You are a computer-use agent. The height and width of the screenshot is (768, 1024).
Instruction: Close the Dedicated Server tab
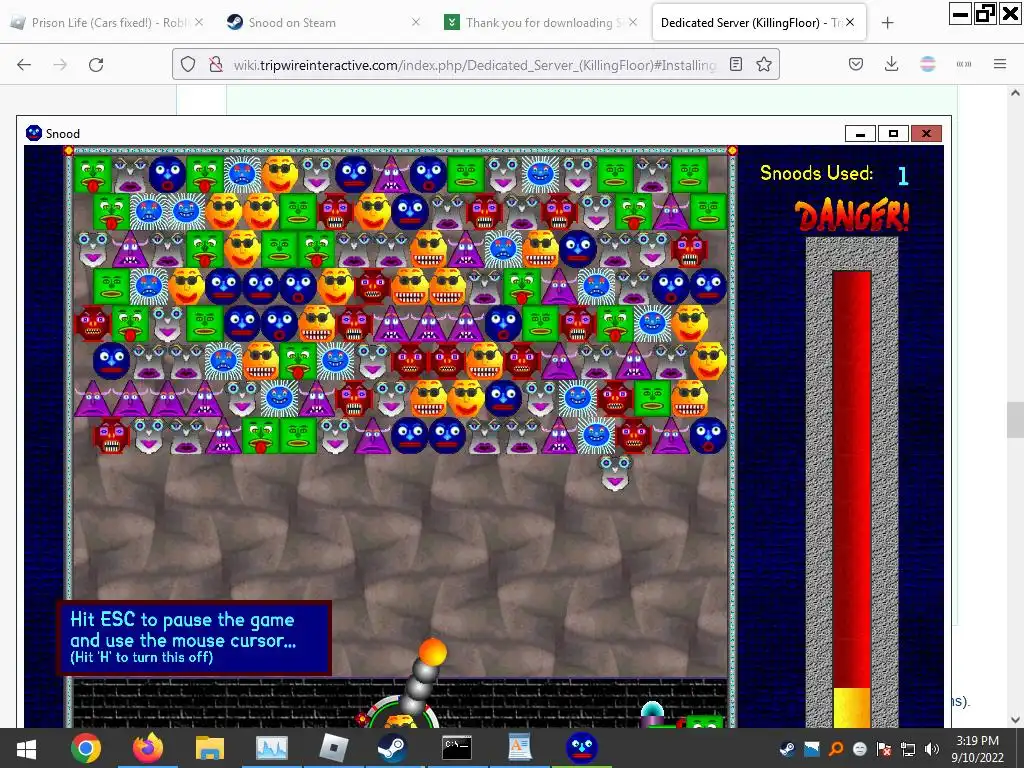click(x=850, y=22)
